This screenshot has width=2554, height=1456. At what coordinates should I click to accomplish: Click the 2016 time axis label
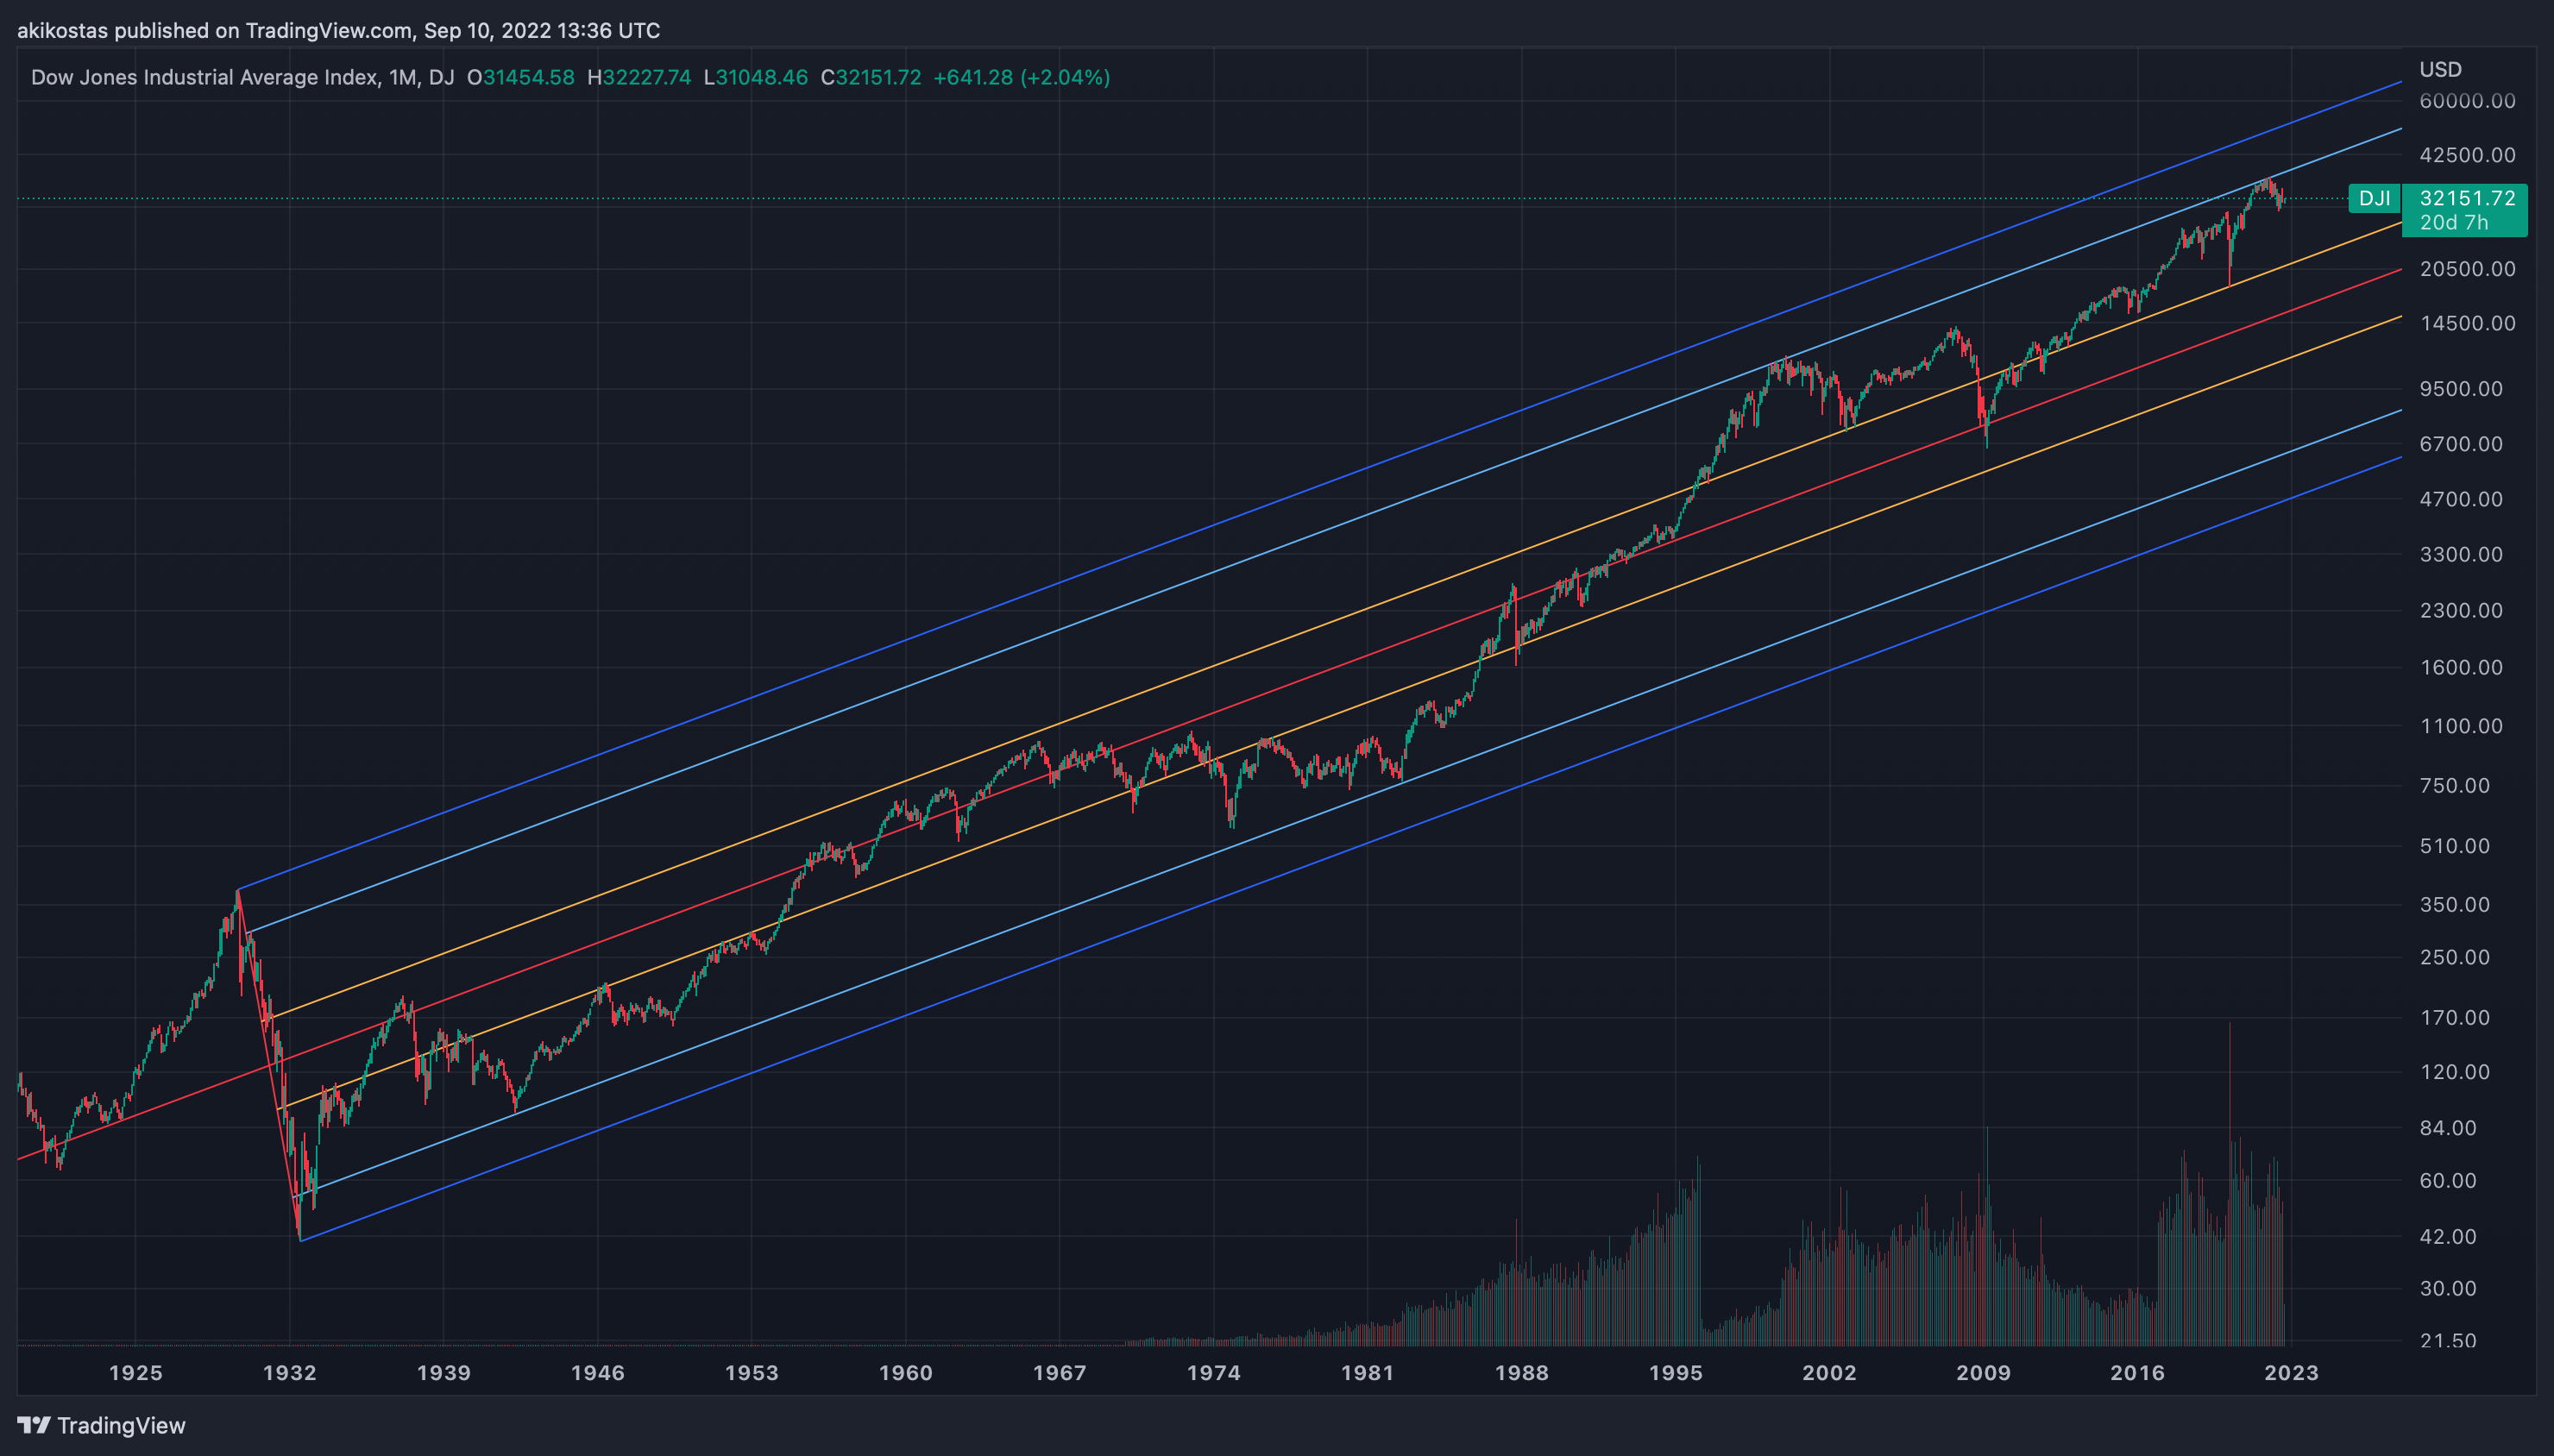[2138, 1372]
